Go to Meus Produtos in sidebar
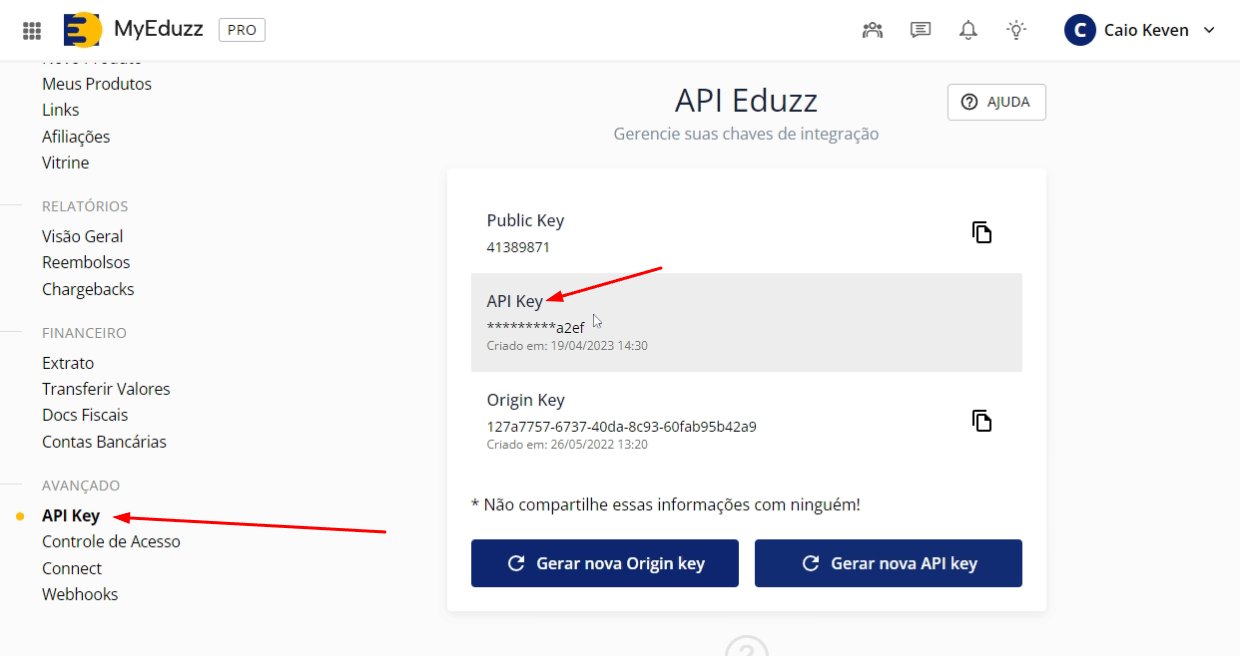Image resolution: width=1240 pixels, height=656 pixels. tap(97, 84)
